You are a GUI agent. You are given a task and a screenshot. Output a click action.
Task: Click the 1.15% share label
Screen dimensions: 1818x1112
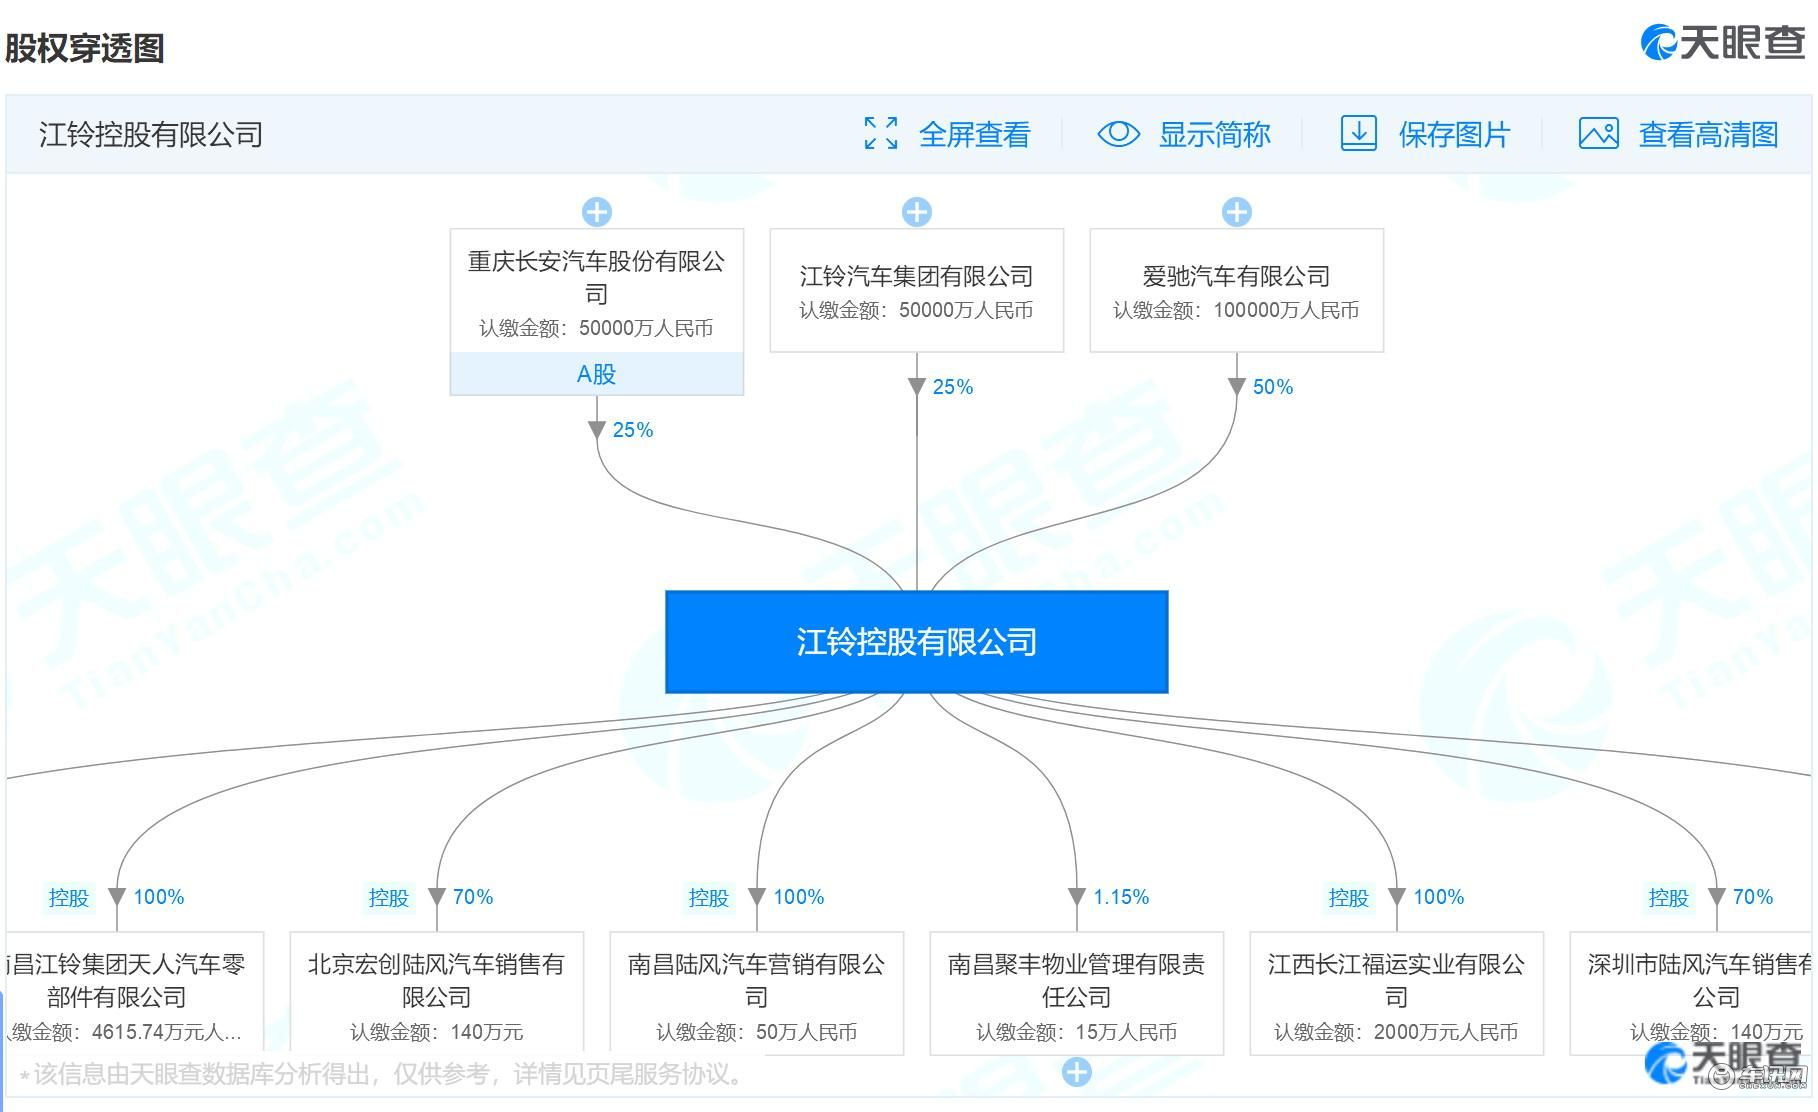[1121, 897]
